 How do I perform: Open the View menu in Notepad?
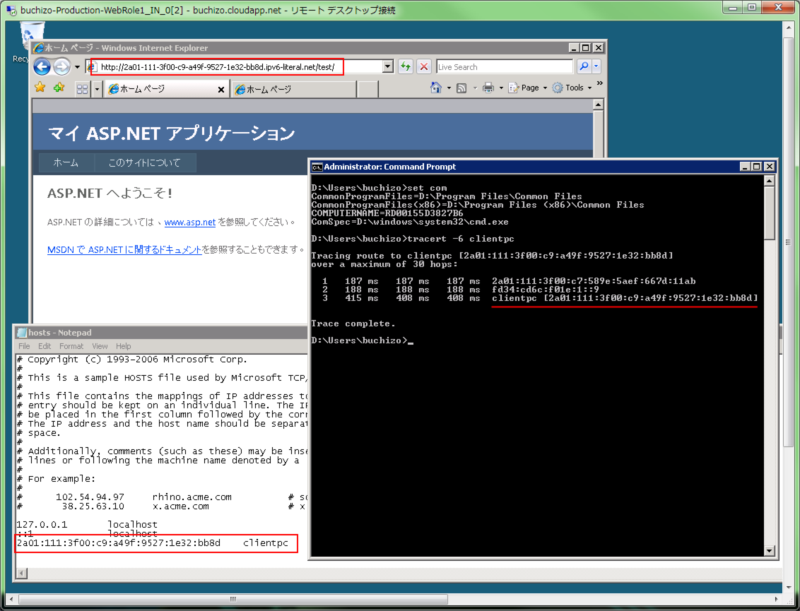pyautogui.click(x=99, y=346)
